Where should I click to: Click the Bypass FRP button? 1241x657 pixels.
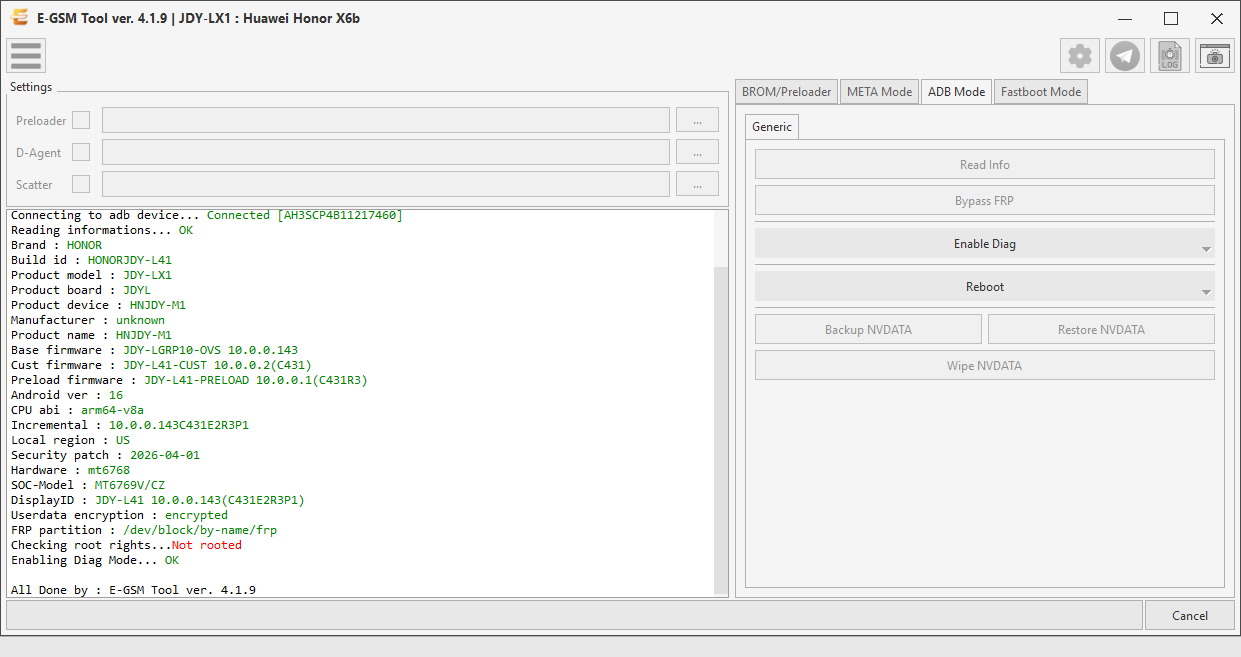(985, 201)
